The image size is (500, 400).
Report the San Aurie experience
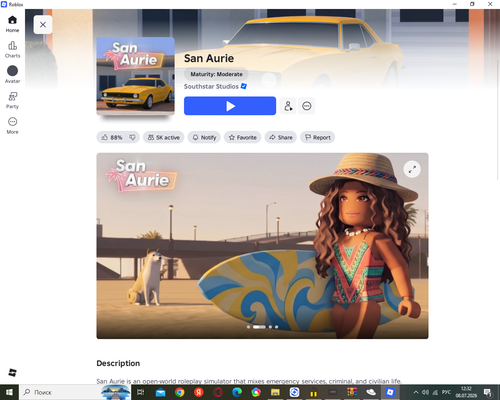(318, 137)
